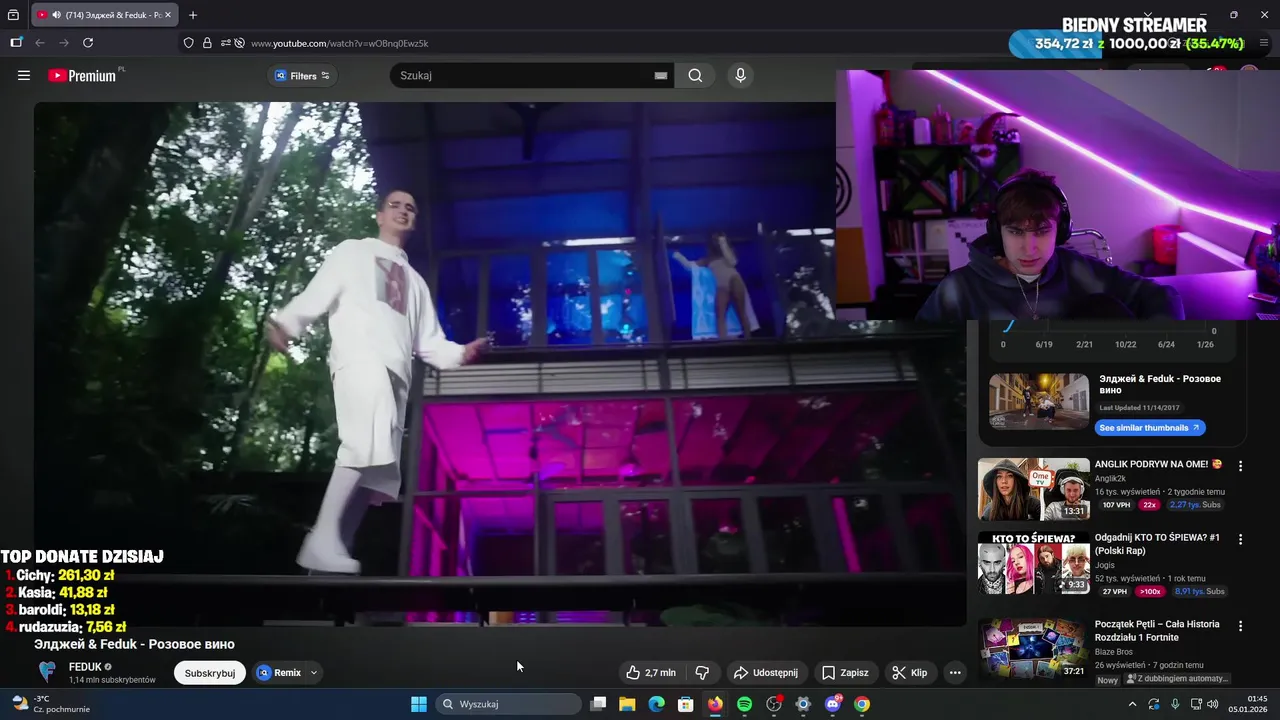
Task: Open more actions three-dot menu under video
Action: pos(955,673)
